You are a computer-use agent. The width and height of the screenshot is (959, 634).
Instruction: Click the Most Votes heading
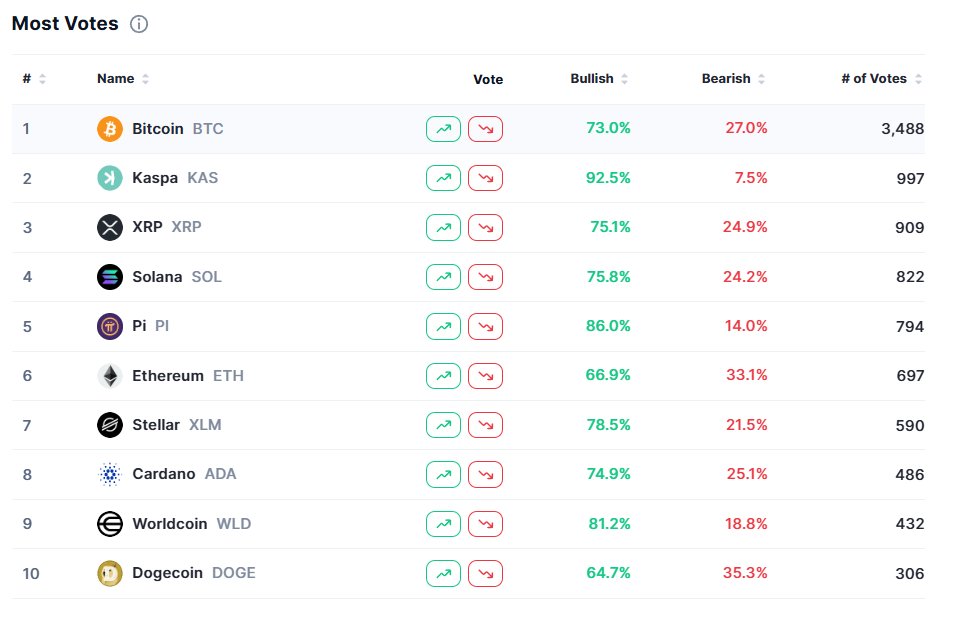click(x=65, y=23)
